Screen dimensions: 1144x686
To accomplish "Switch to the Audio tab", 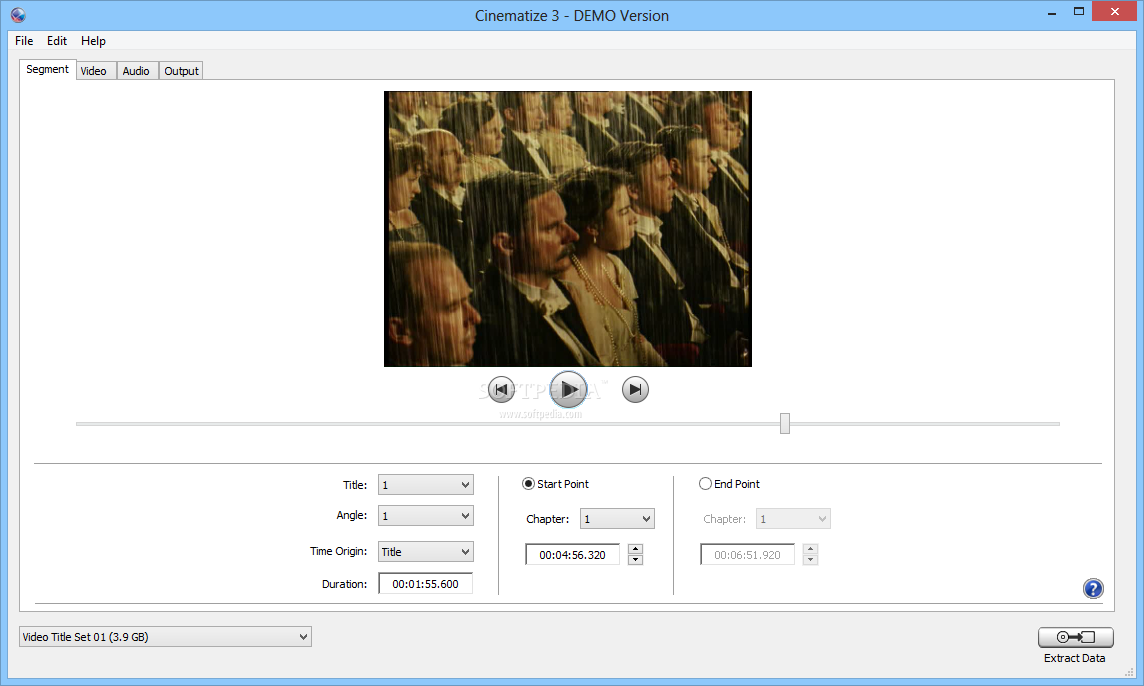I will coord(136,71).
